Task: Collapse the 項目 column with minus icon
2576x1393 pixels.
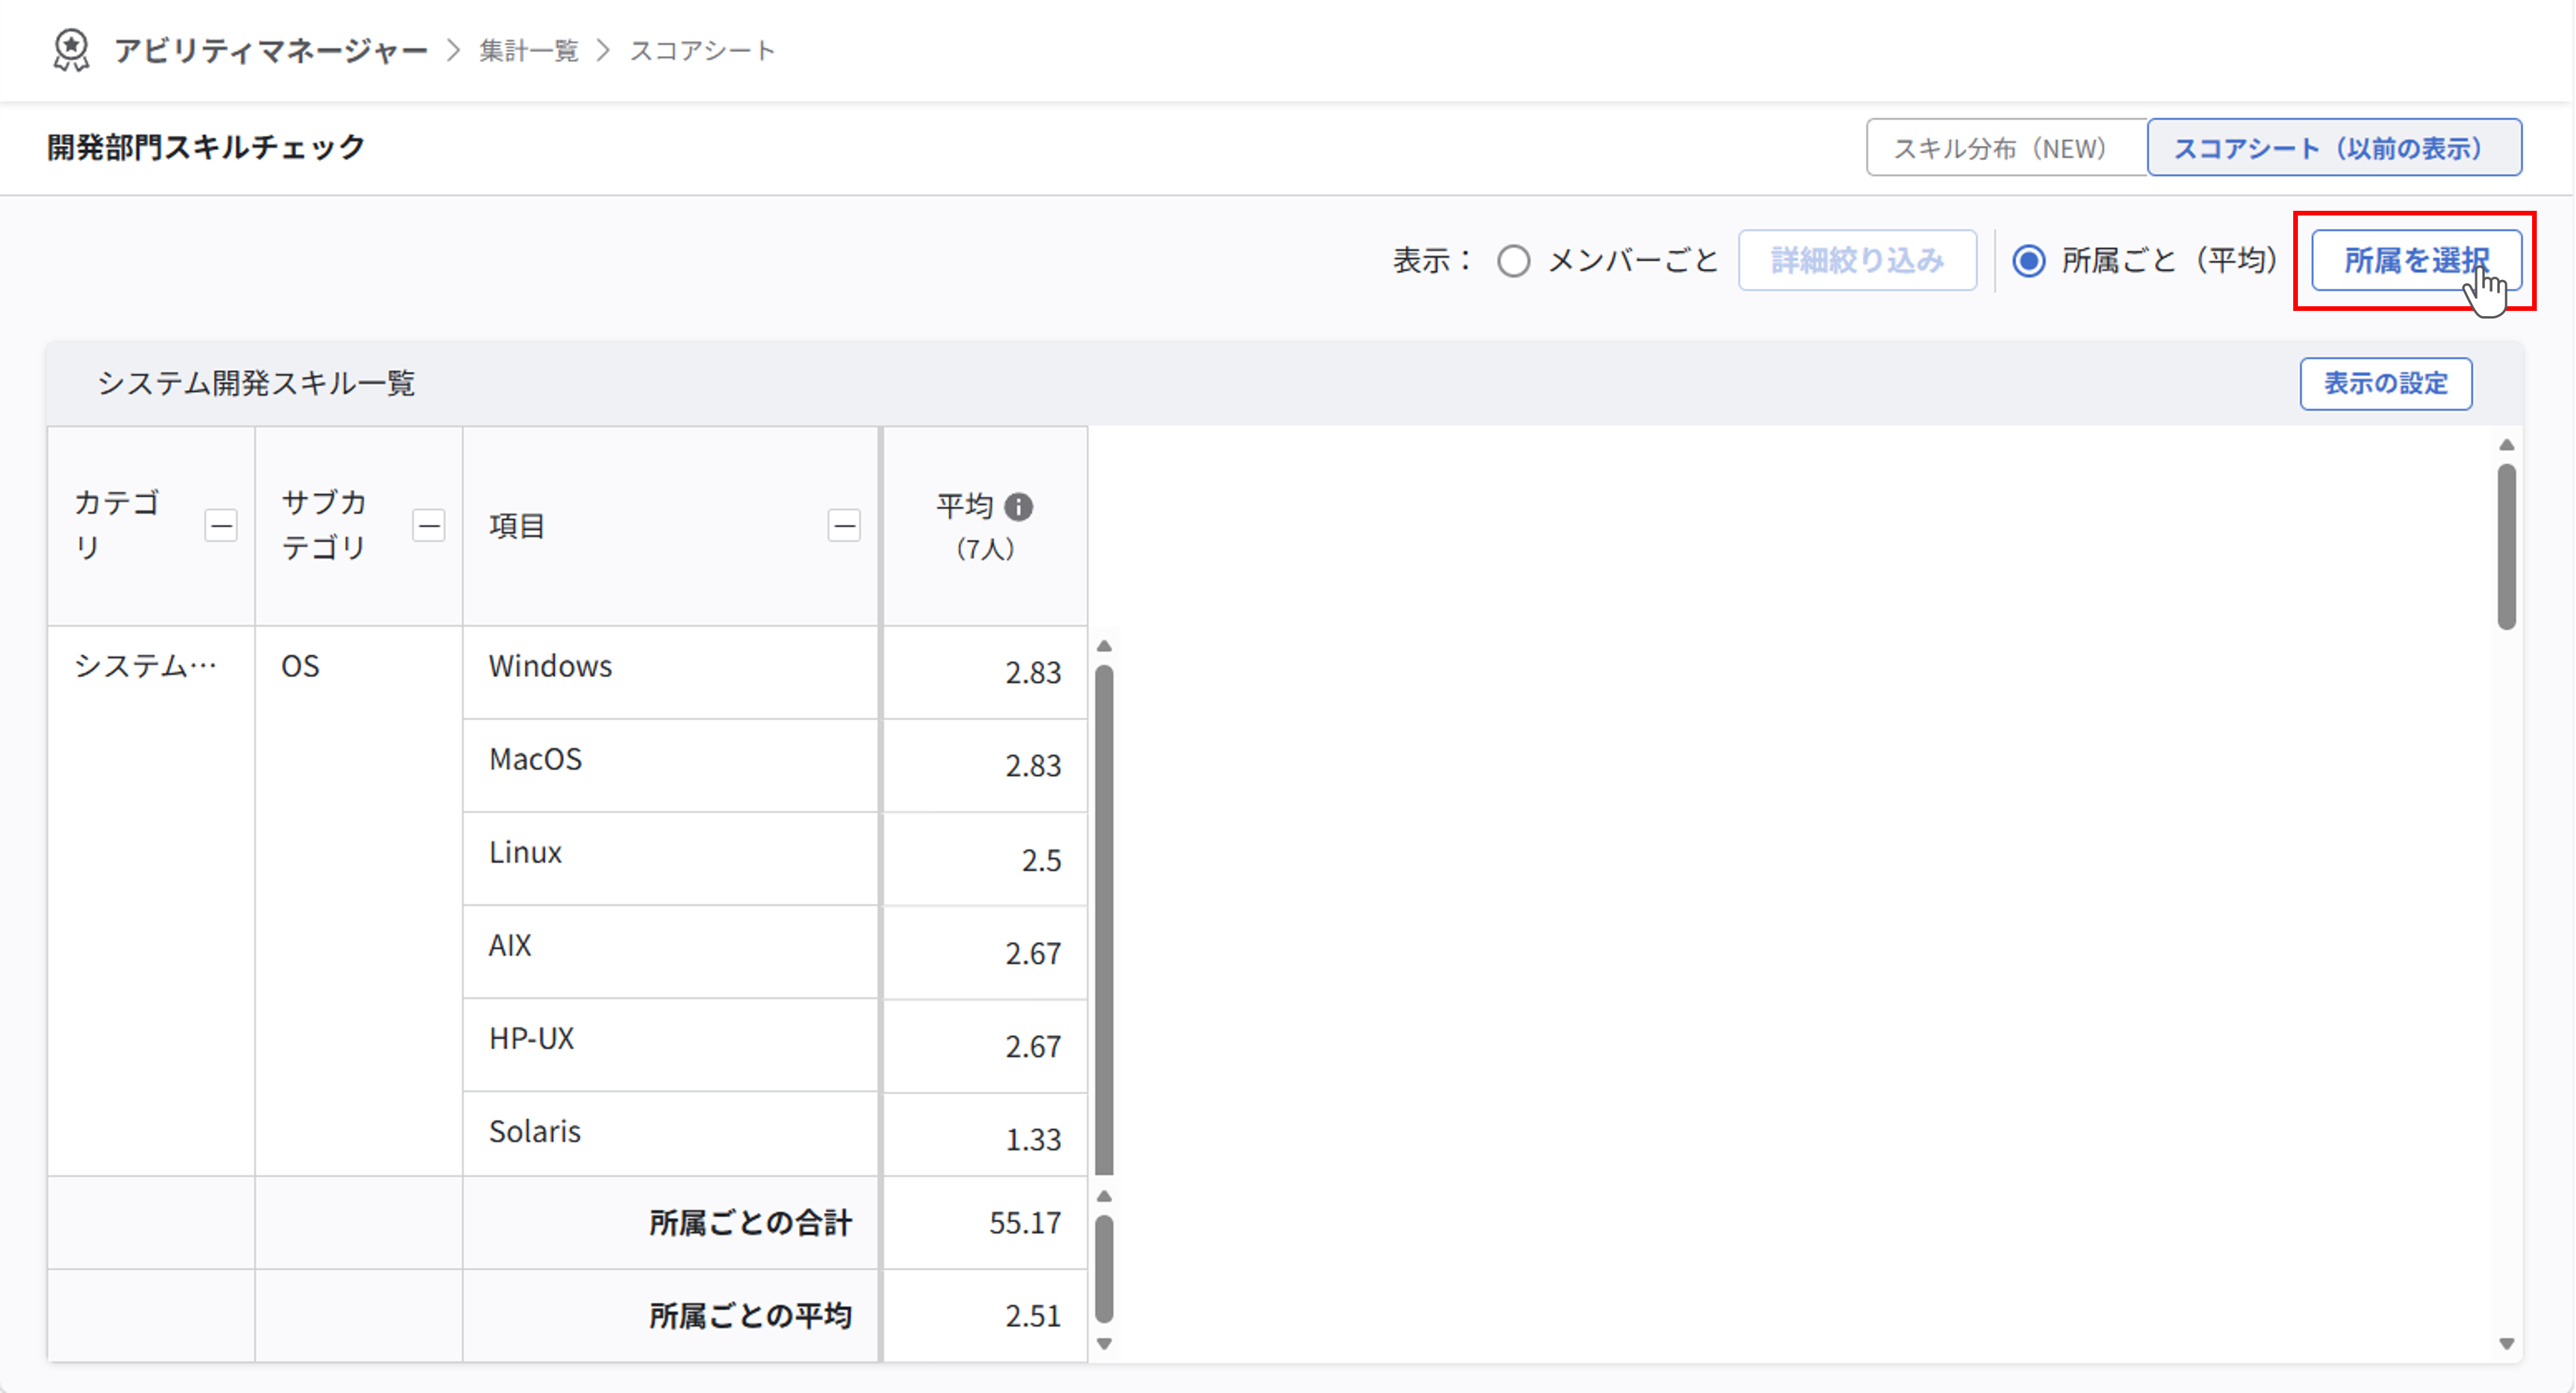Action: (844, 525)
